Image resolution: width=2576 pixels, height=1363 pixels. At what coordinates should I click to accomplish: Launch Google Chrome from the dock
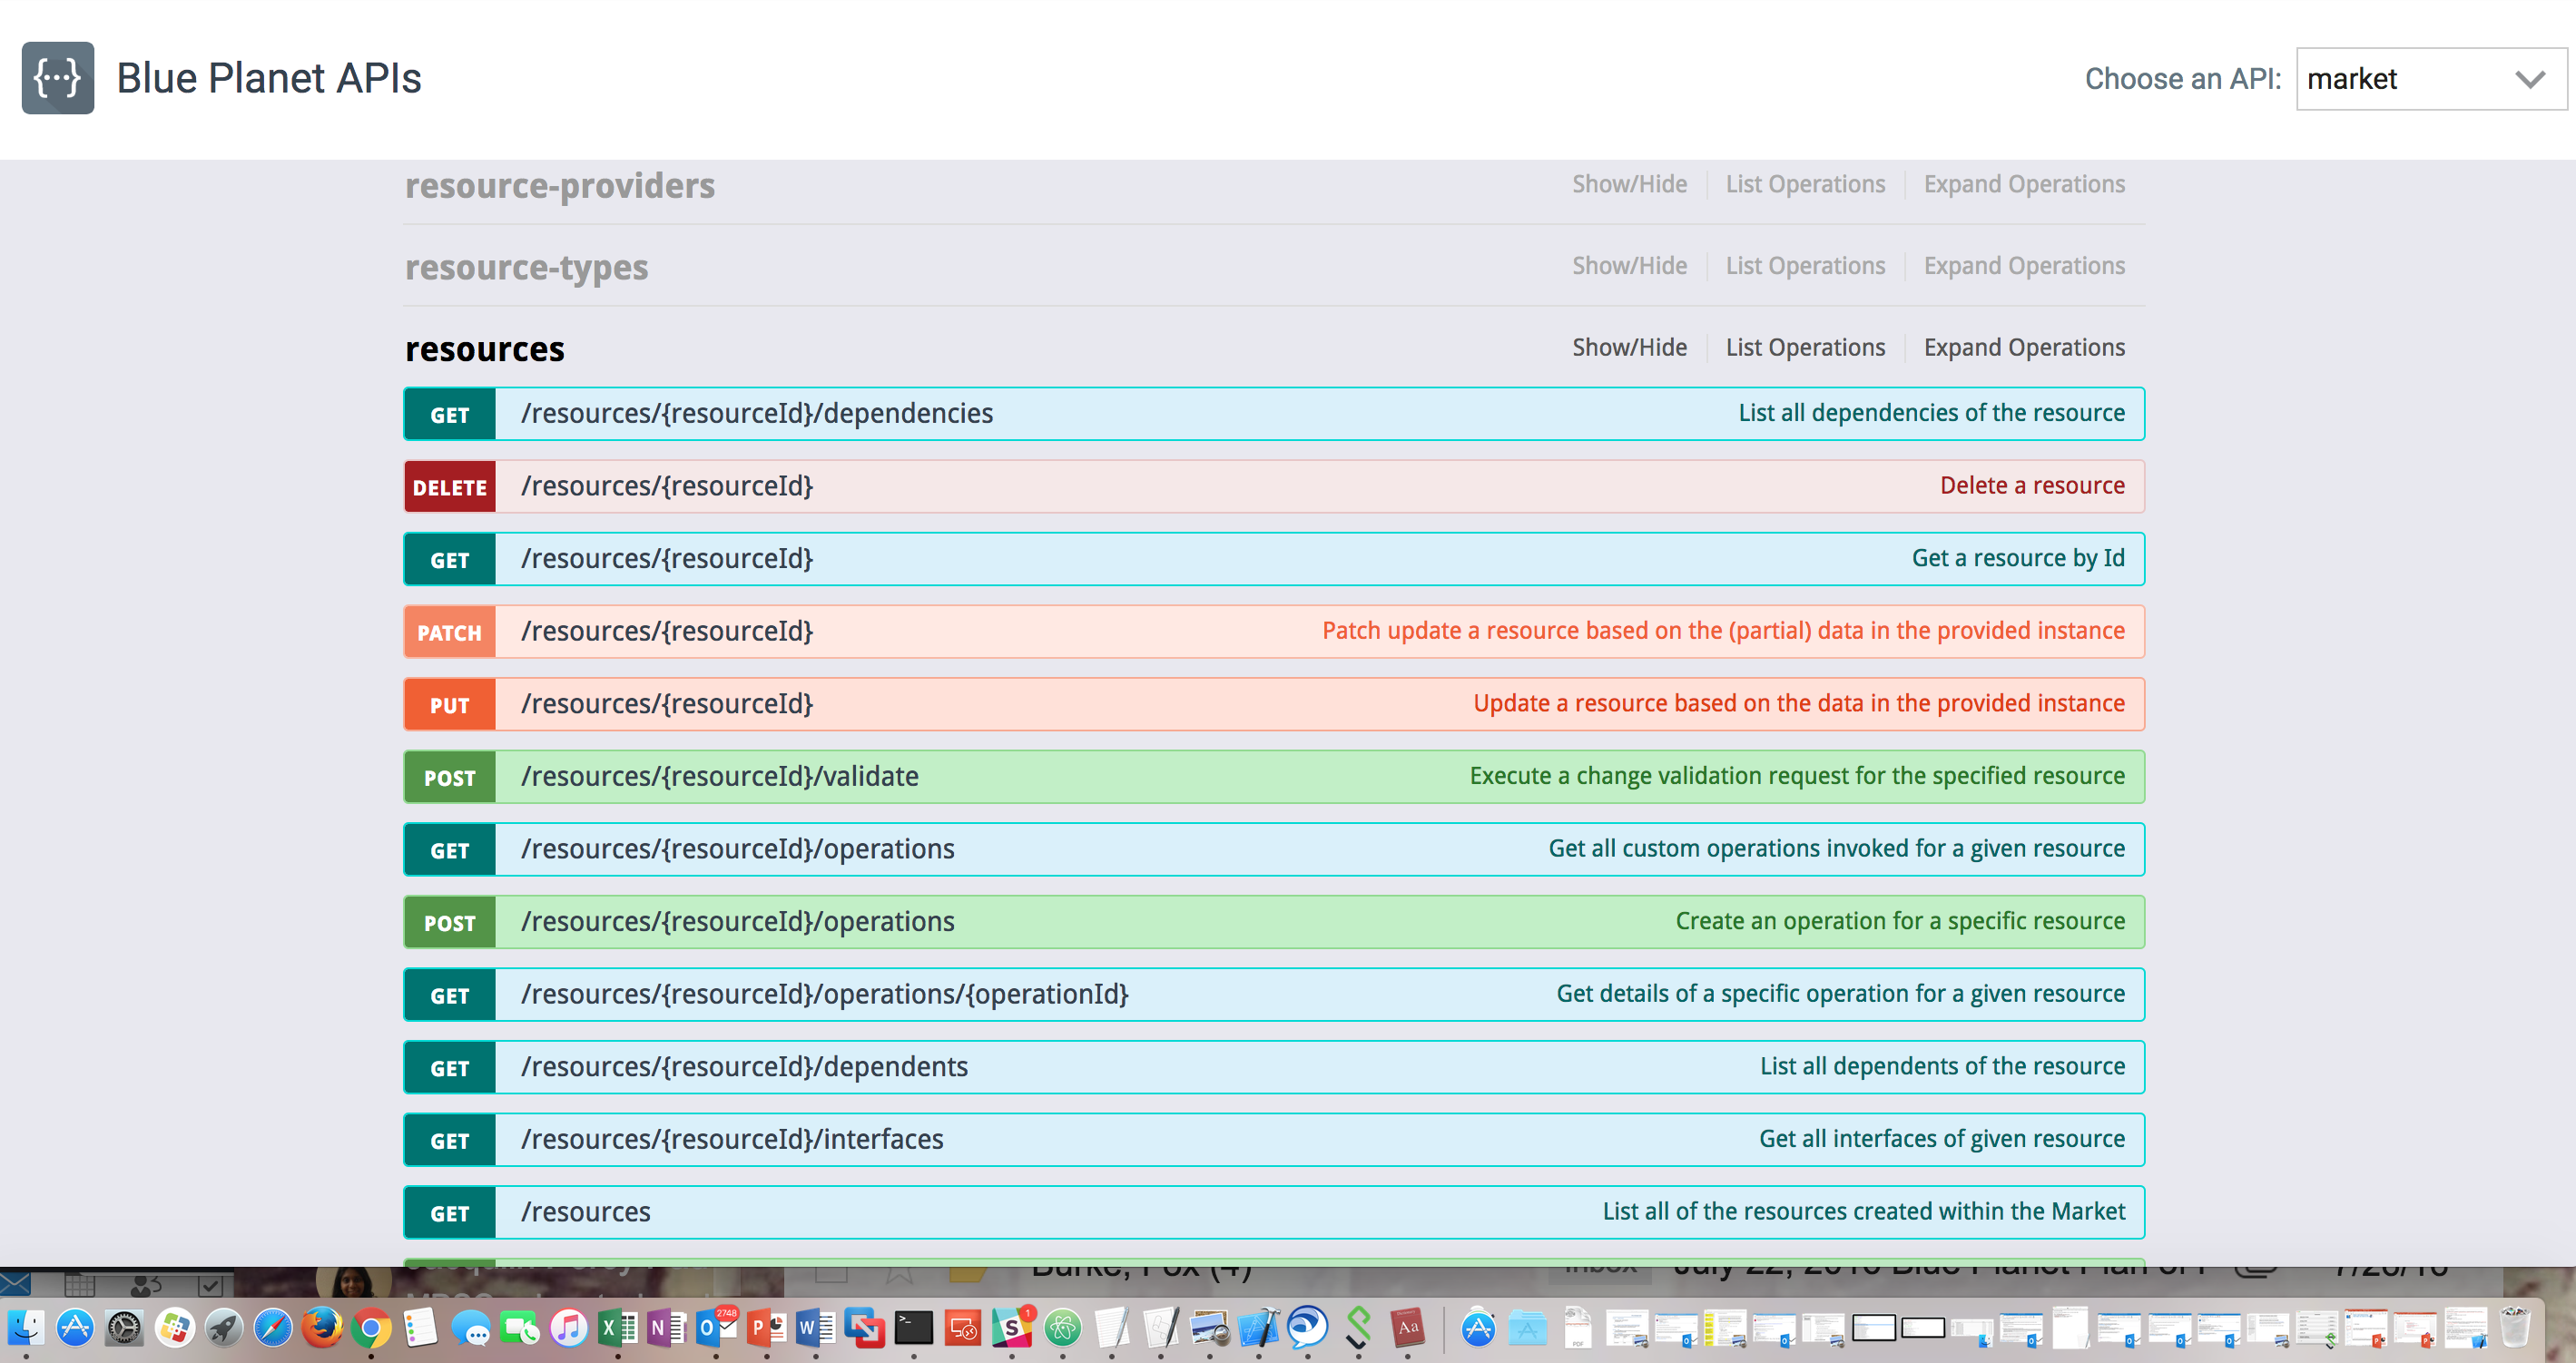pos(371,1329)
